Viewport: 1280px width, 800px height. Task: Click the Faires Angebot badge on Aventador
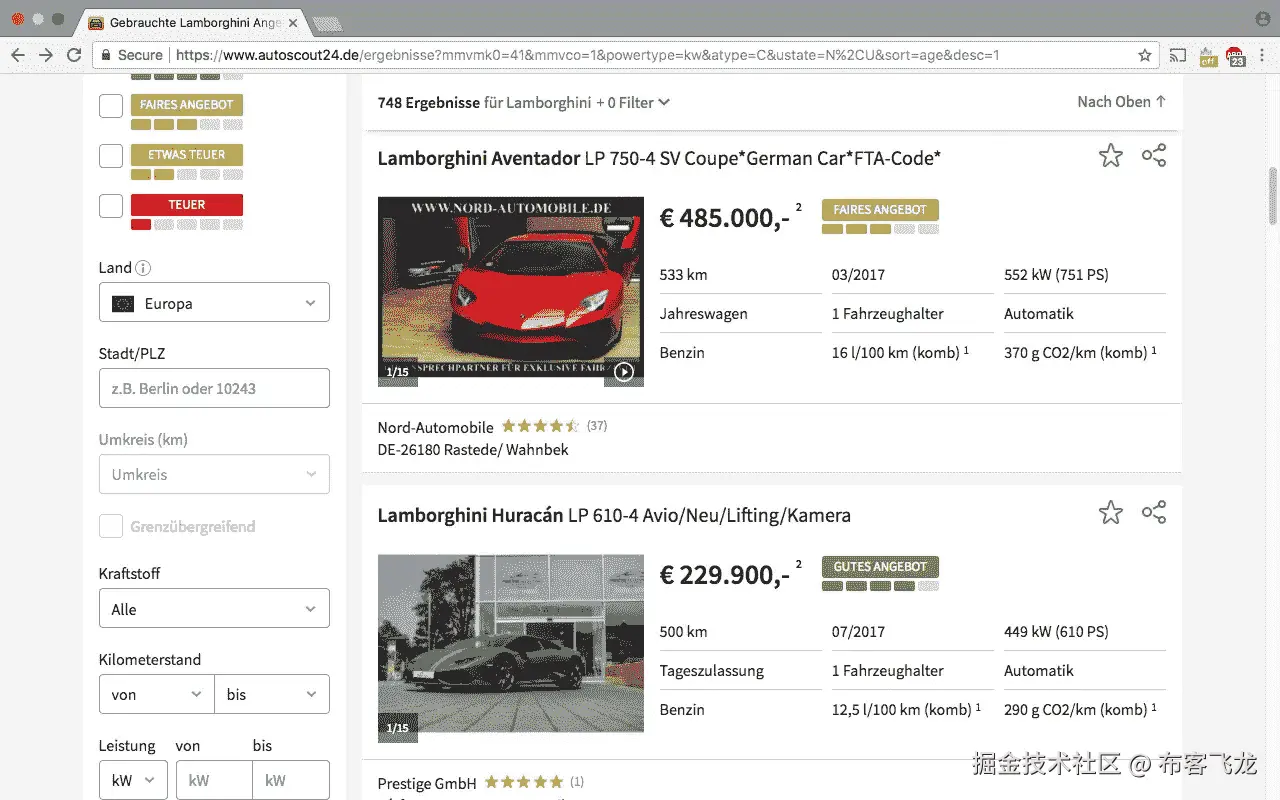[x=880, y=210]
